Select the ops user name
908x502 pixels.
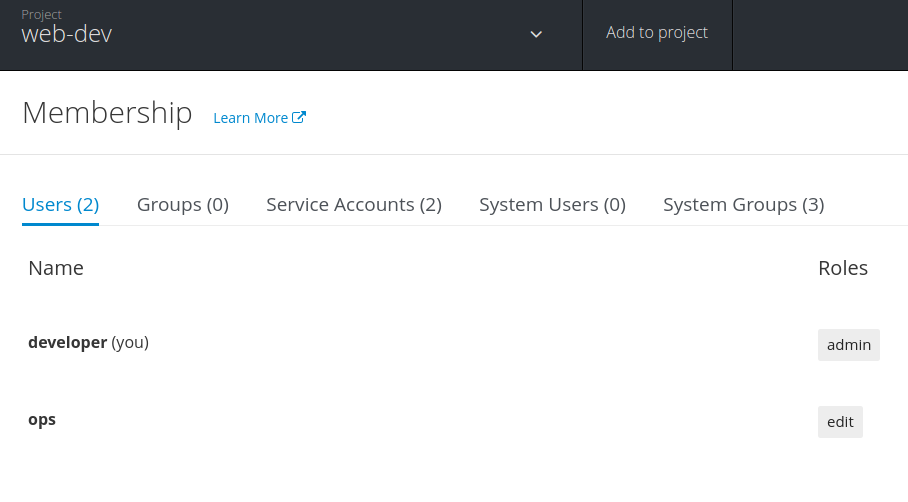[42, 420]
